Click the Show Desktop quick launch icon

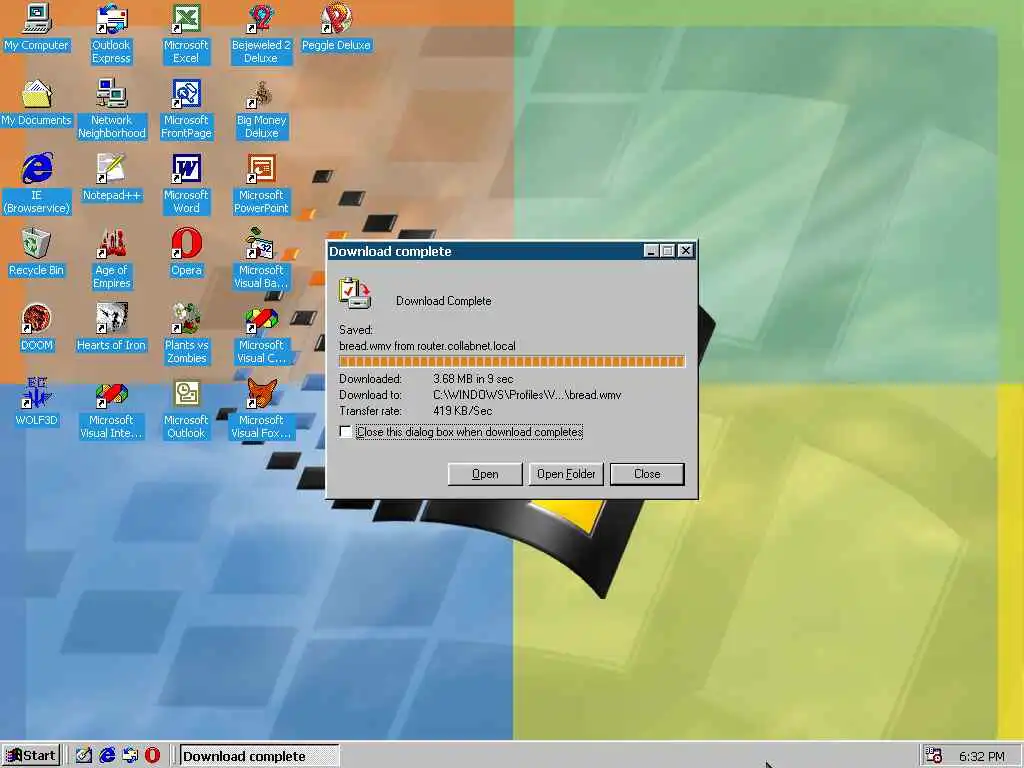84,756
